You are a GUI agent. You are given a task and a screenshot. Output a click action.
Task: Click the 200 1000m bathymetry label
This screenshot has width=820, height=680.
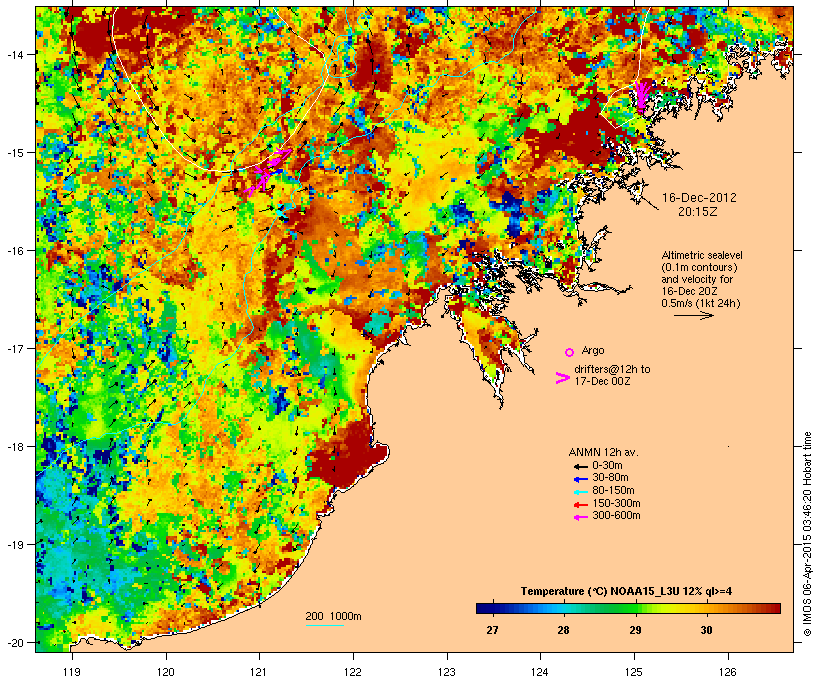click(333, 616)
